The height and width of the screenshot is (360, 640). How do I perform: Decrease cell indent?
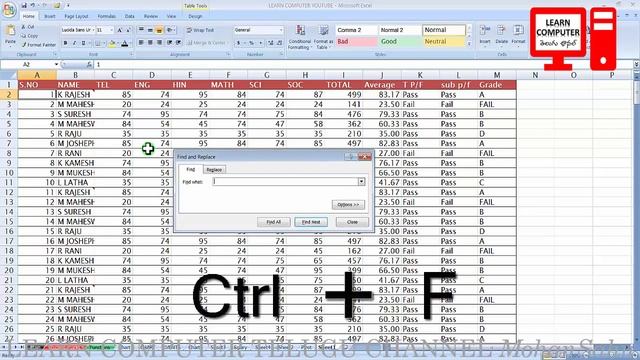click(x=170, y=42)
